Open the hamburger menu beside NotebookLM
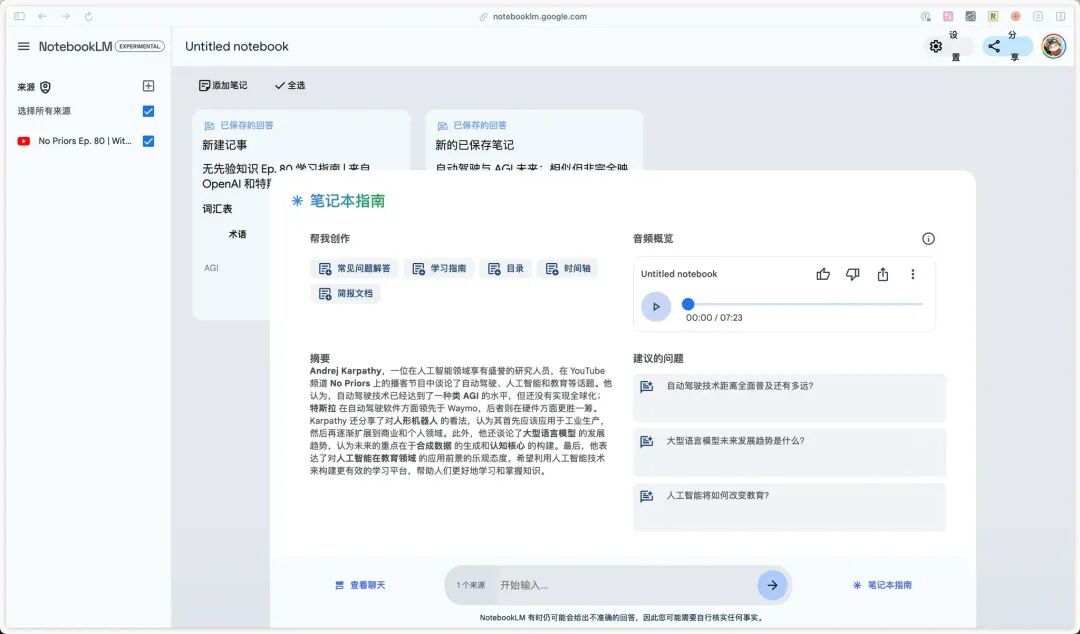The image size is (1080, 634). click(x=23, y=46)
